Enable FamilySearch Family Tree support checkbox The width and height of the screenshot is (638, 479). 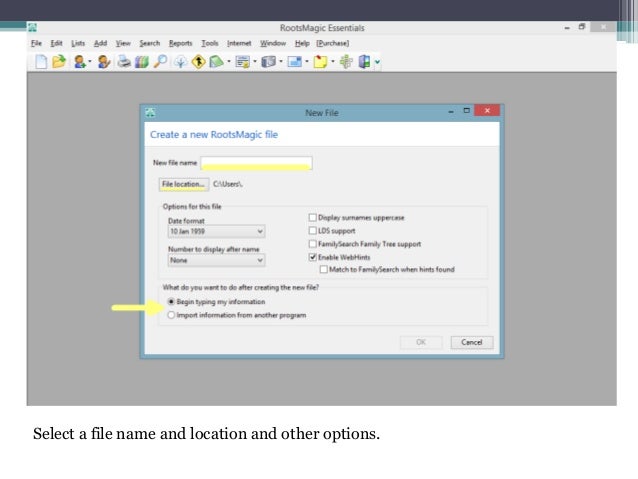coord(312,244)
